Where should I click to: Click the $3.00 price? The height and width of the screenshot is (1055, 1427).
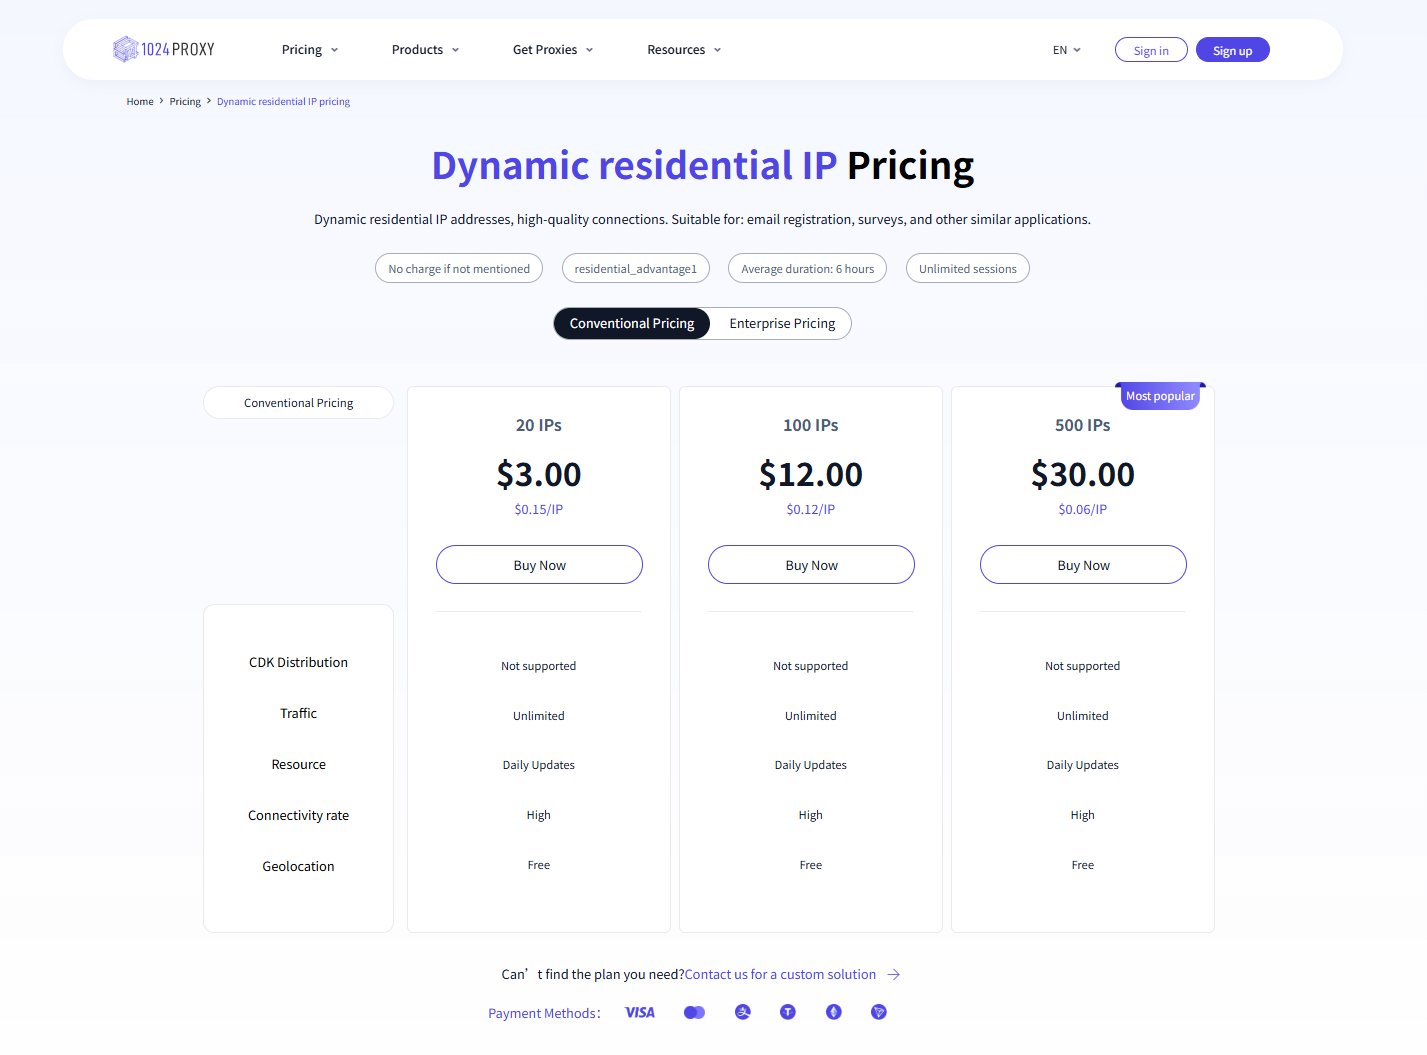pos(539,474)
